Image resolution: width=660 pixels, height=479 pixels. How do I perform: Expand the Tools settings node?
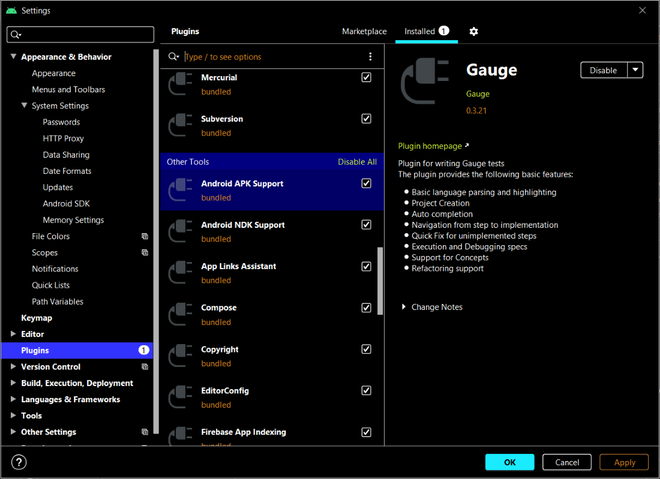point(13,415)
